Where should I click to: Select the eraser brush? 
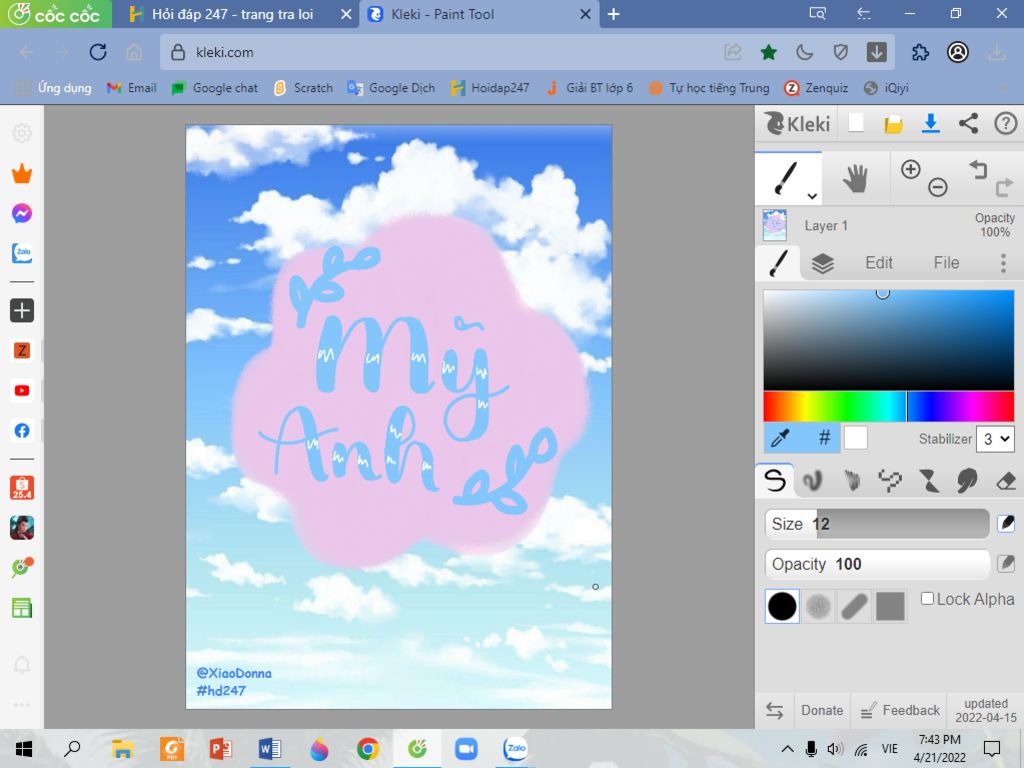[x=1006, y=481]
